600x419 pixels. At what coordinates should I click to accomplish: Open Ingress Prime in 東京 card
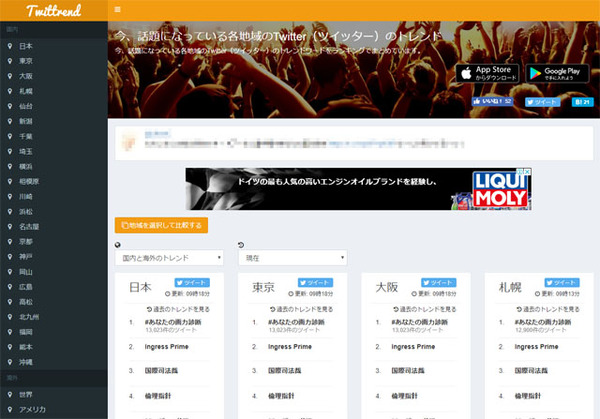click(290, 347)
